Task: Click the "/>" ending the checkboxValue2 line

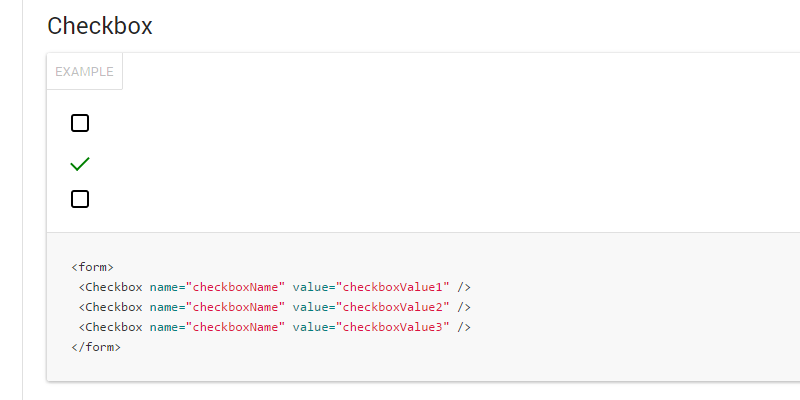Action: (x=464, y=307)
